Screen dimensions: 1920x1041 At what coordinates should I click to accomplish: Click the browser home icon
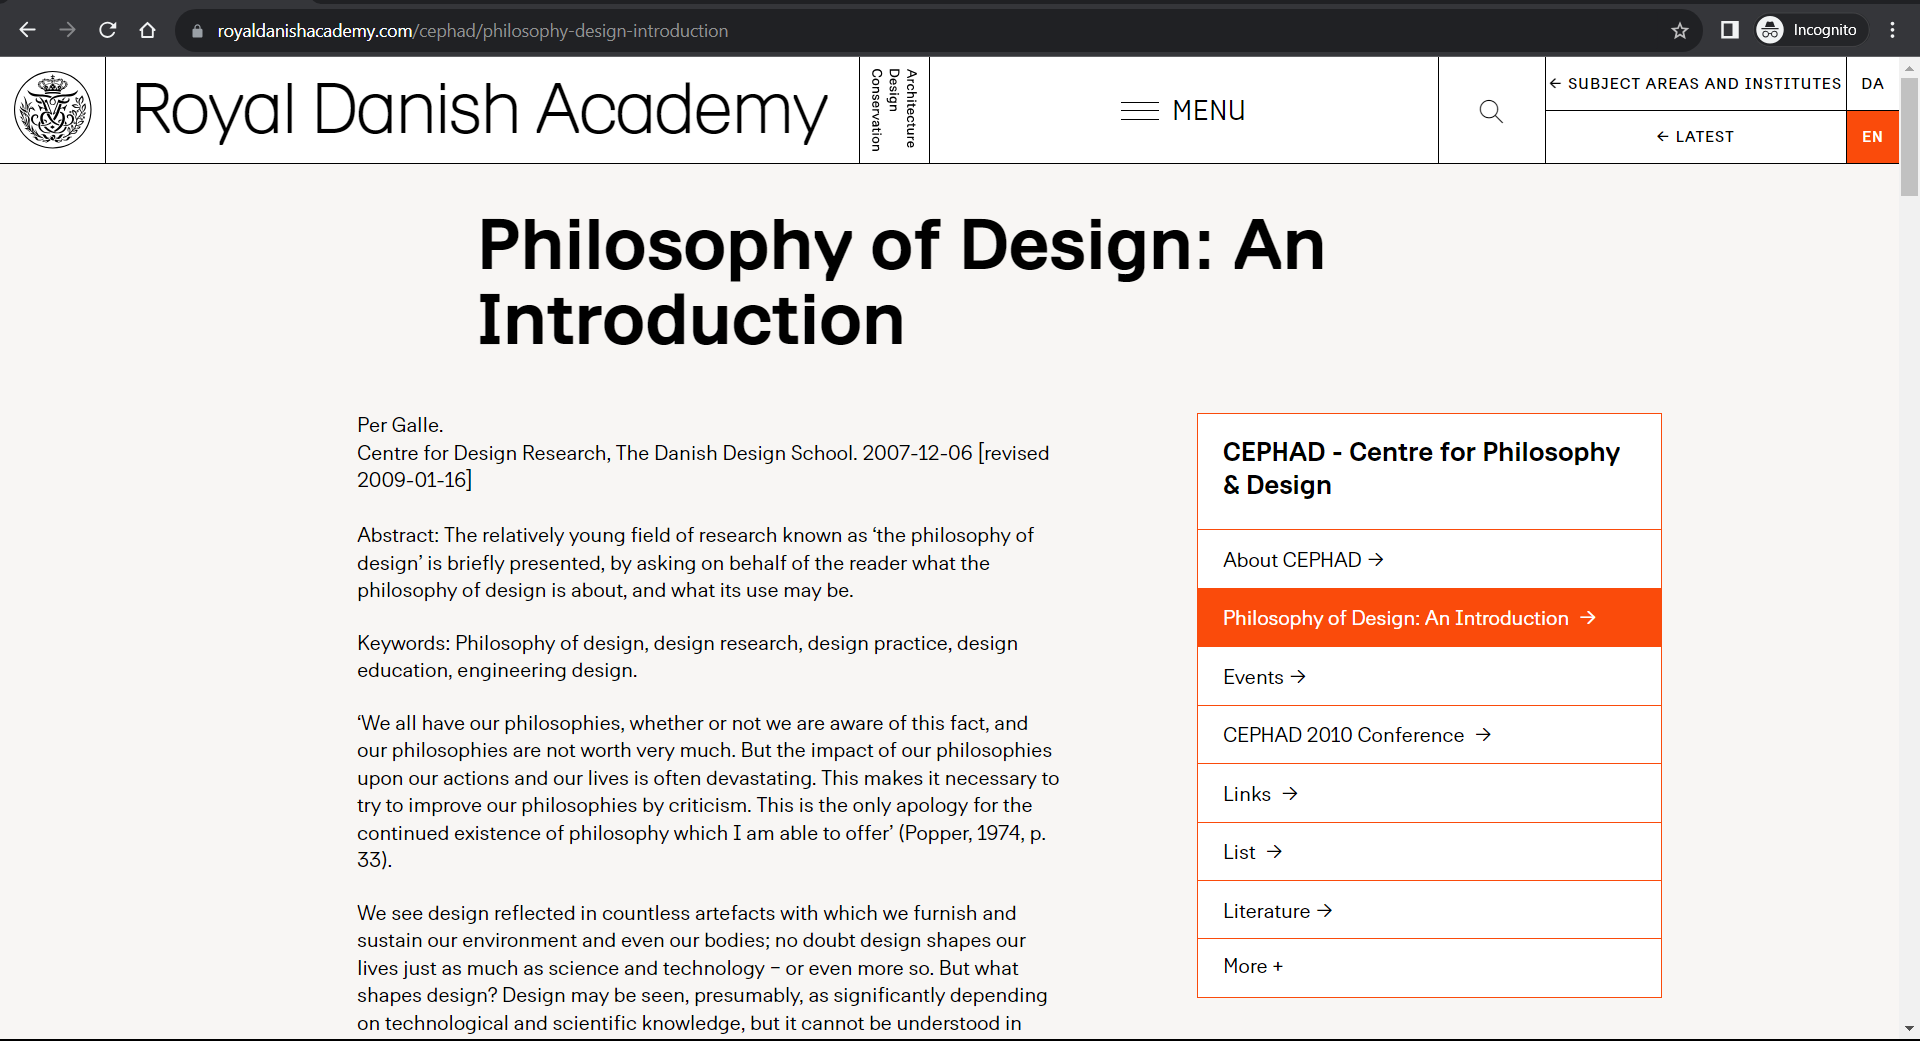148,30
